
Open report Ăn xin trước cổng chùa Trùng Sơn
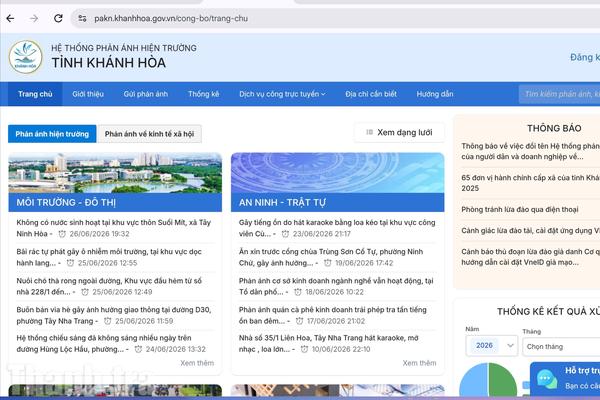click(331, 257)
